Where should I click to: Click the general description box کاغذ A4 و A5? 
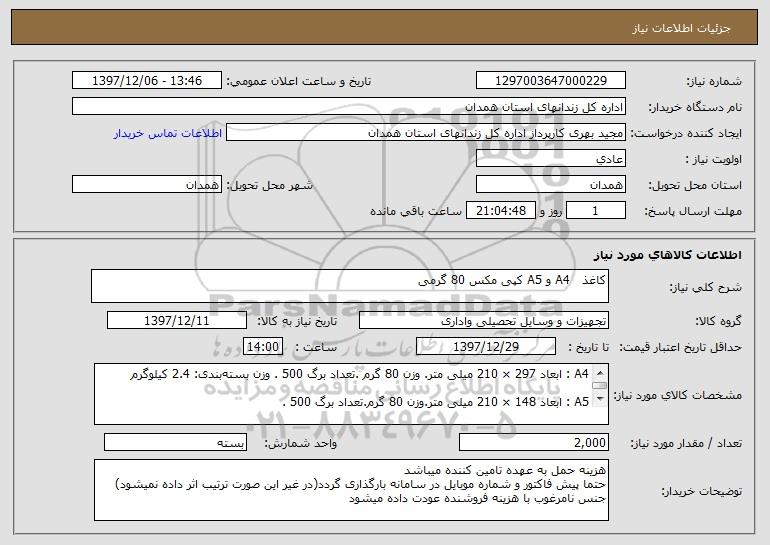tap(350, 286)
